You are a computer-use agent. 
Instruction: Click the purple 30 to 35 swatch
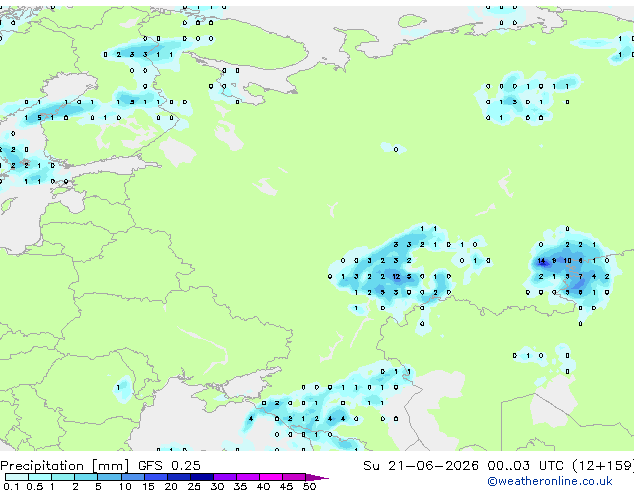click(224, 477)
